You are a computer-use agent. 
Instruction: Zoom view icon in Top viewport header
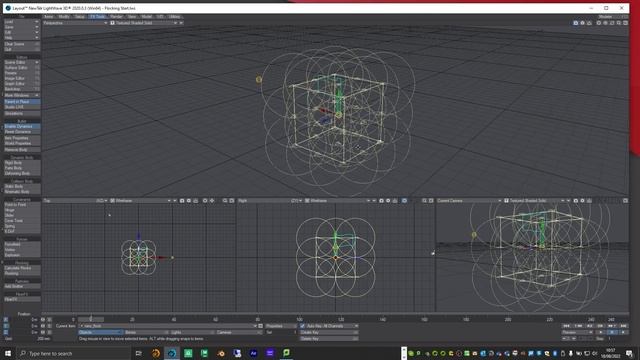click(x=195, y=200)
